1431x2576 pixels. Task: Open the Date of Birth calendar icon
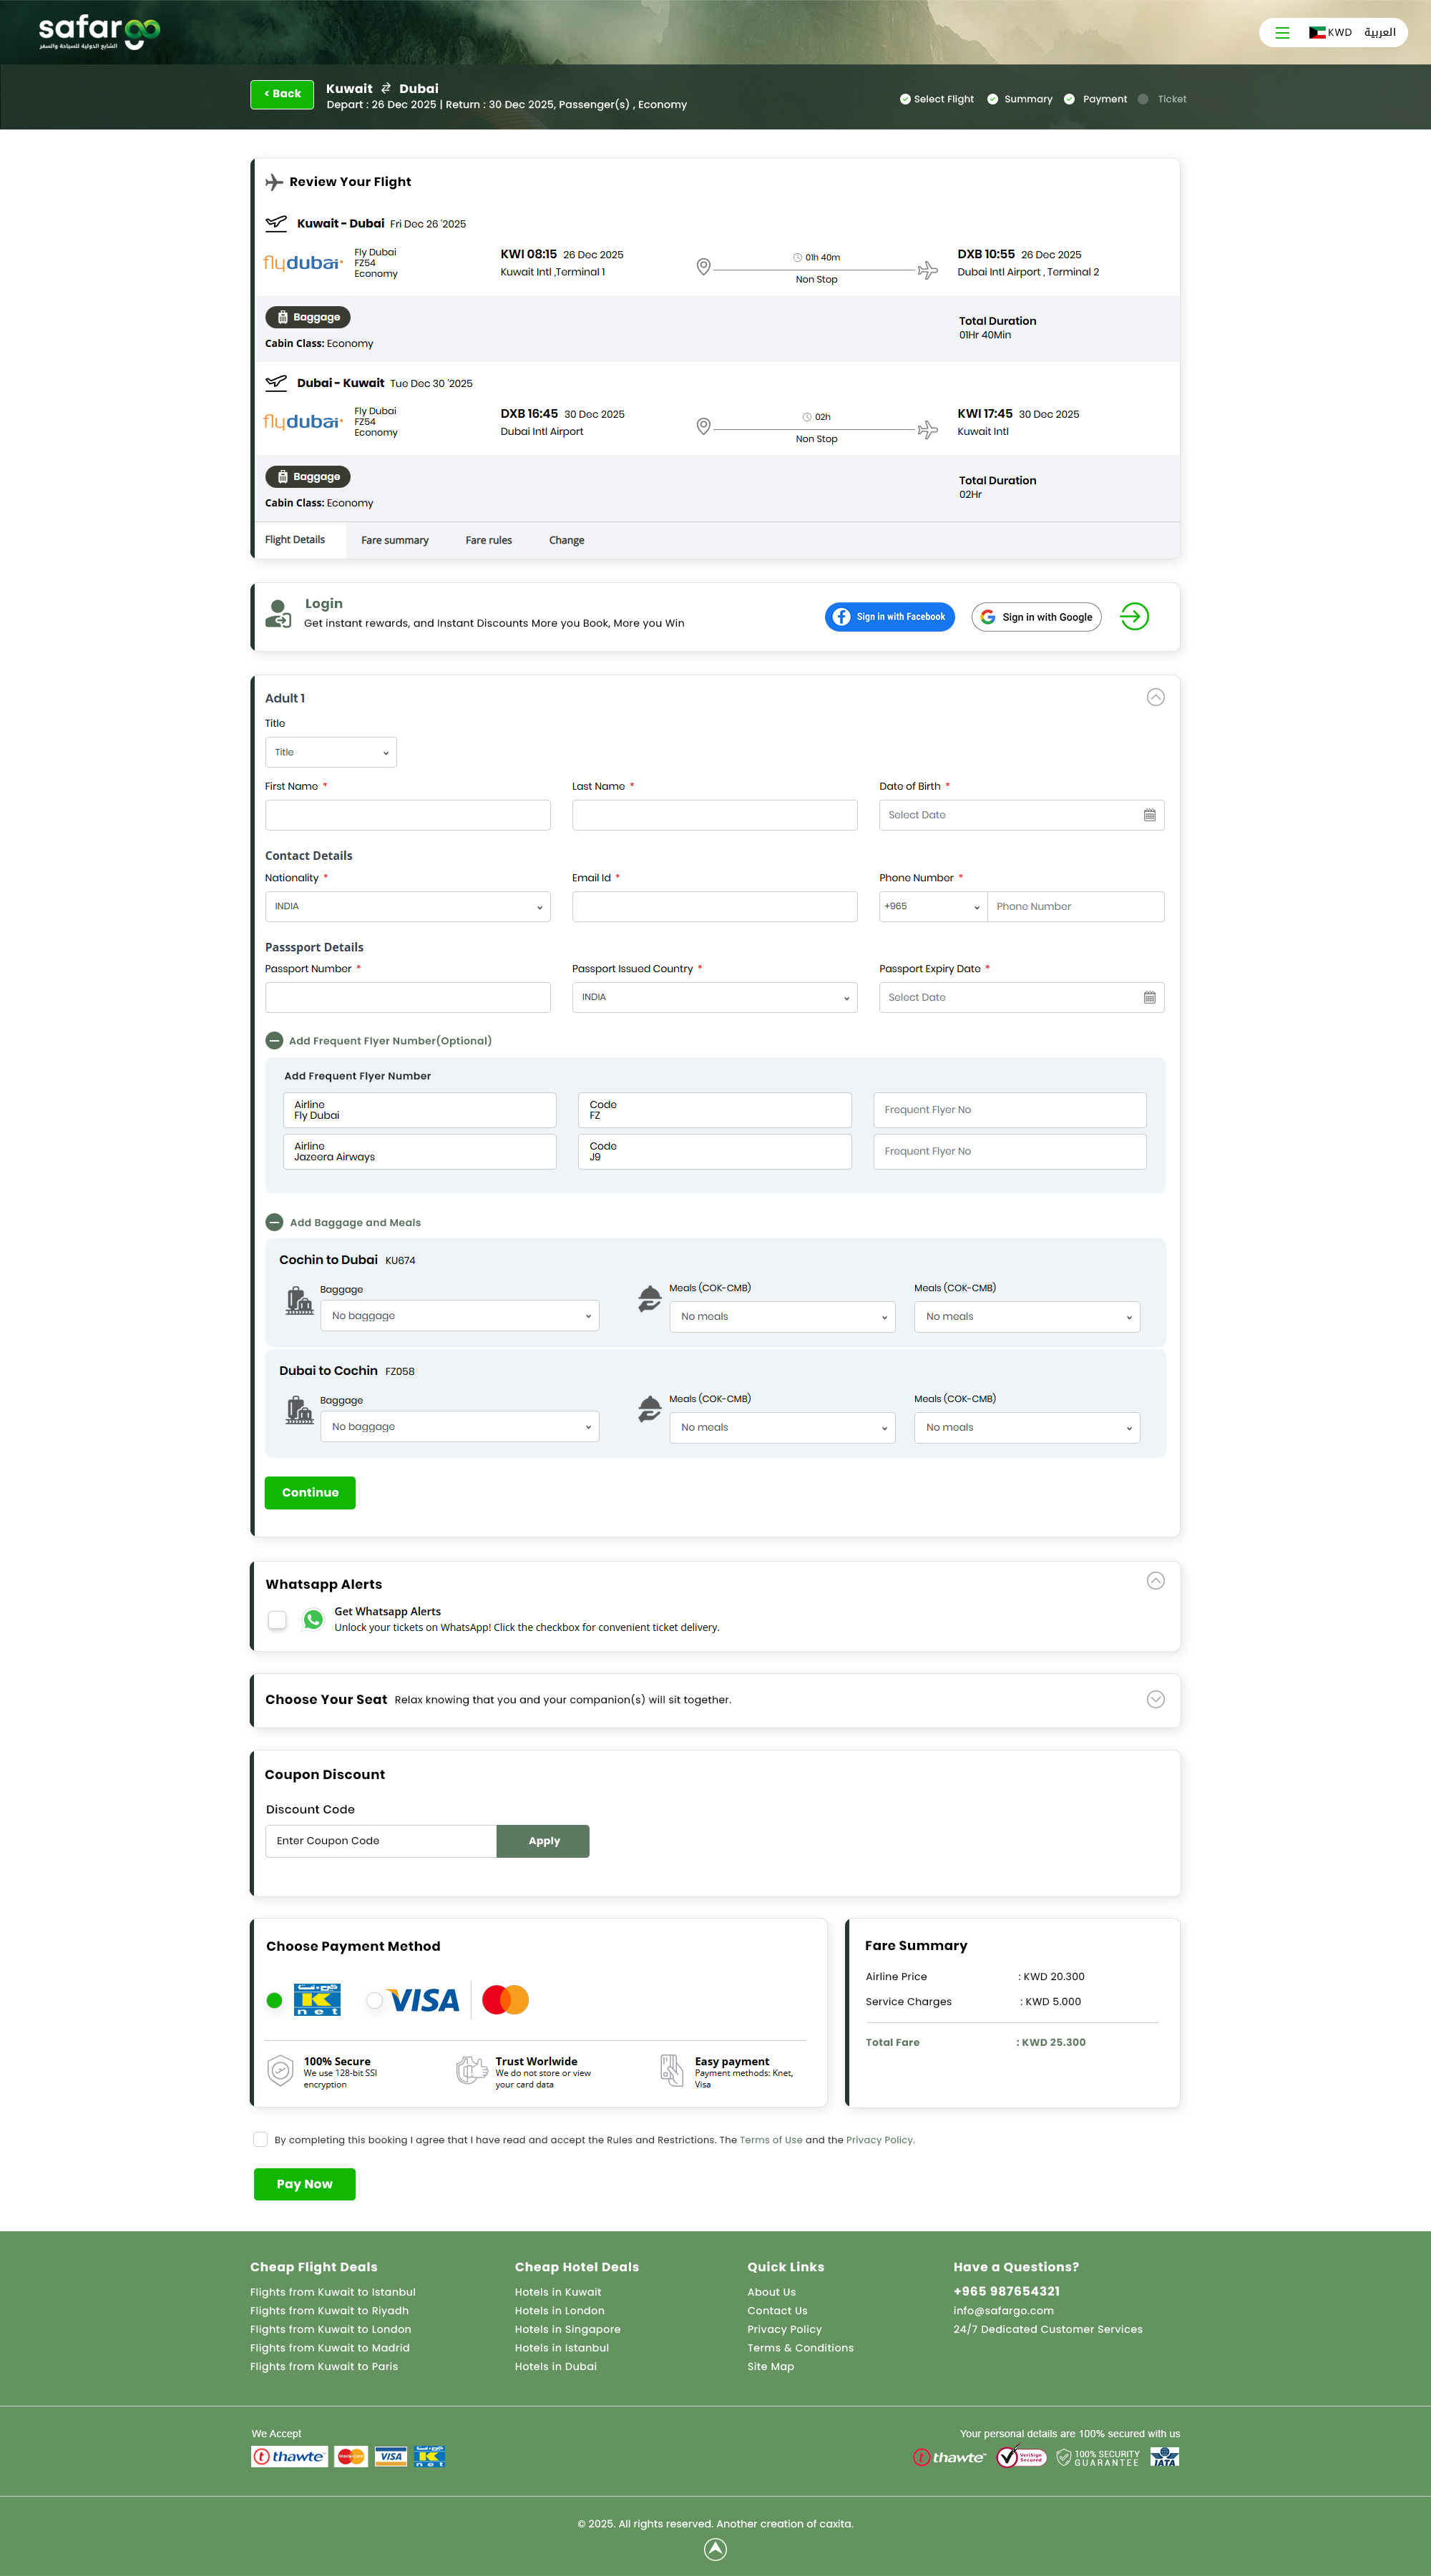pyautogui.click(x=1149, y=815)
